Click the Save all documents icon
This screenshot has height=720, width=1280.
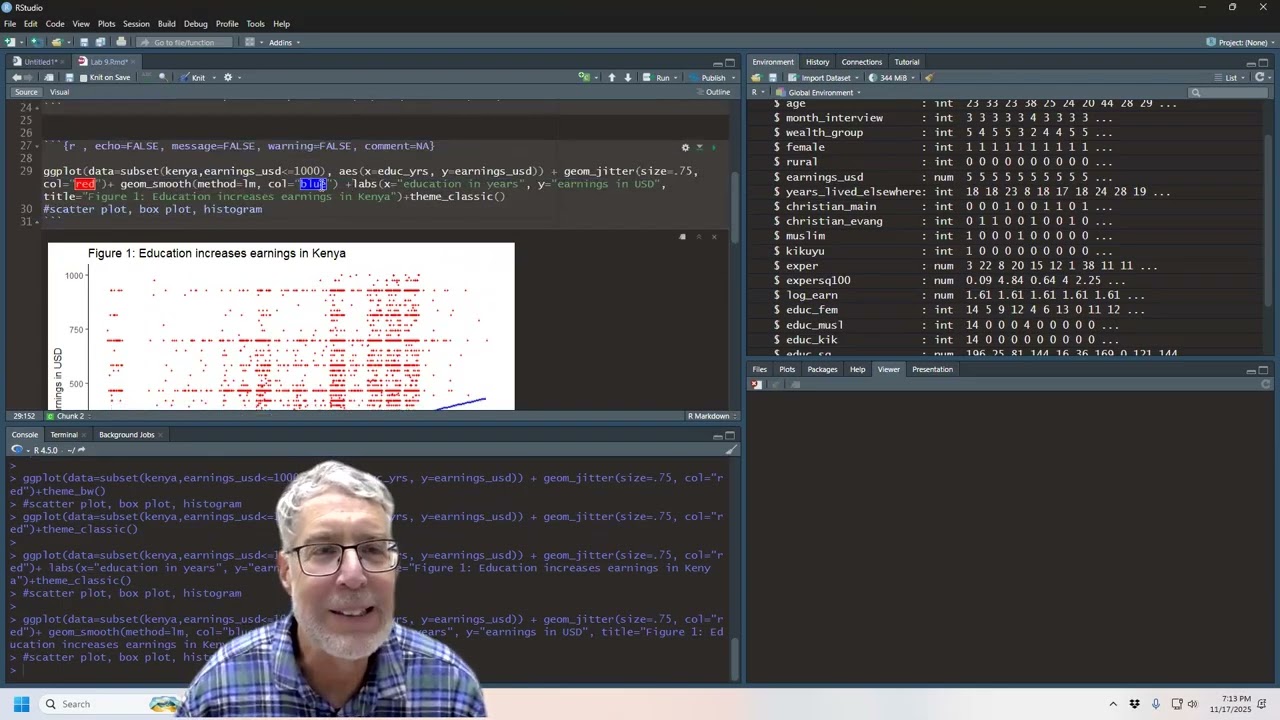click(100, 42)
